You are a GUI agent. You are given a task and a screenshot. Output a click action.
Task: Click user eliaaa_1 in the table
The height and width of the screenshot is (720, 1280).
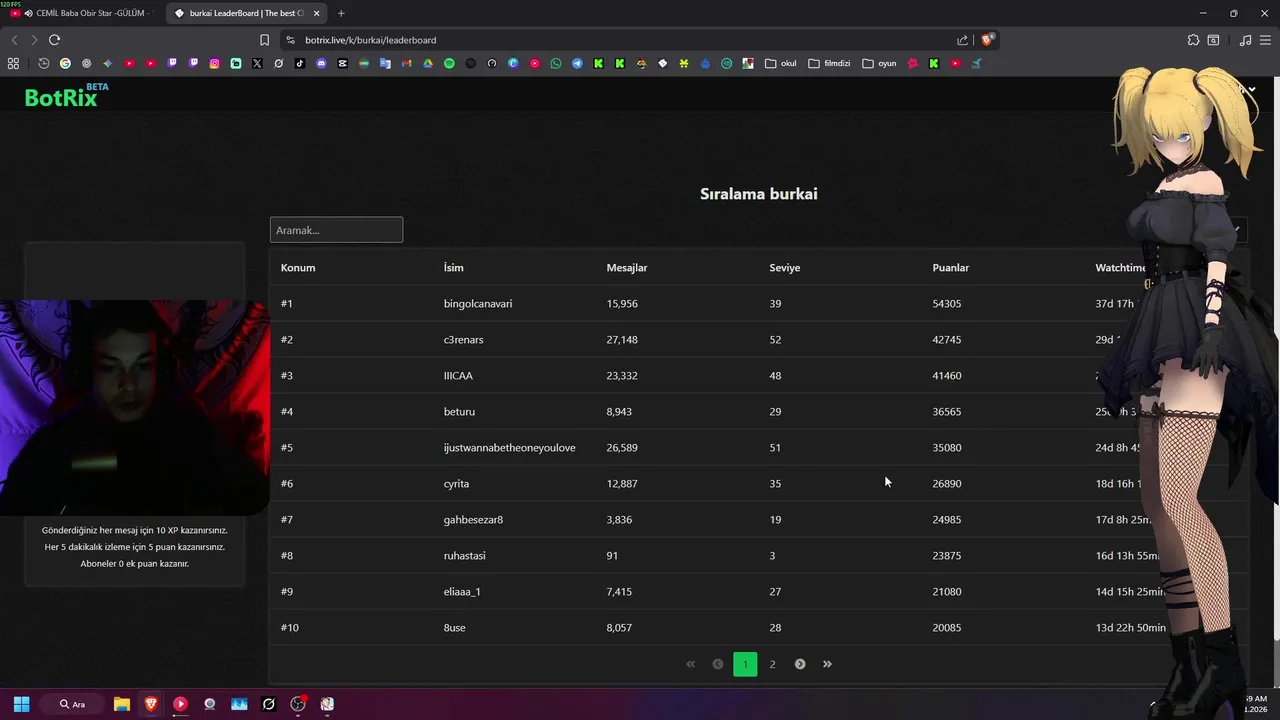click(462, 592)
